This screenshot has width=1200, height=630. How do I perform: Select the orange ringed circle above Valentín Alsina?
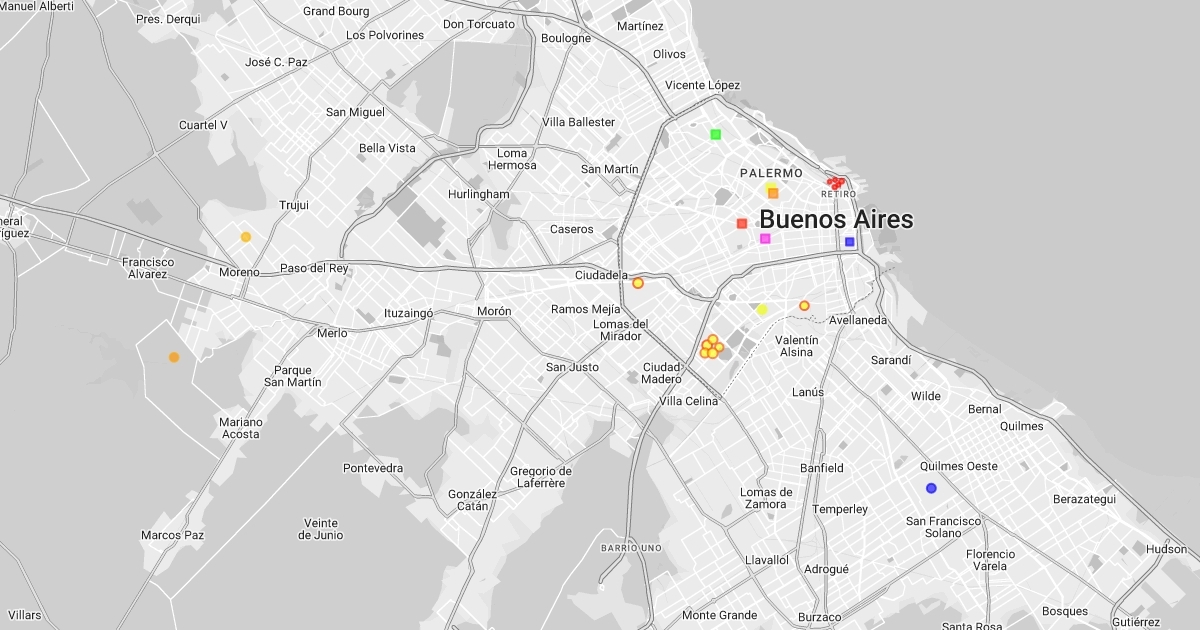click(804, 306)
